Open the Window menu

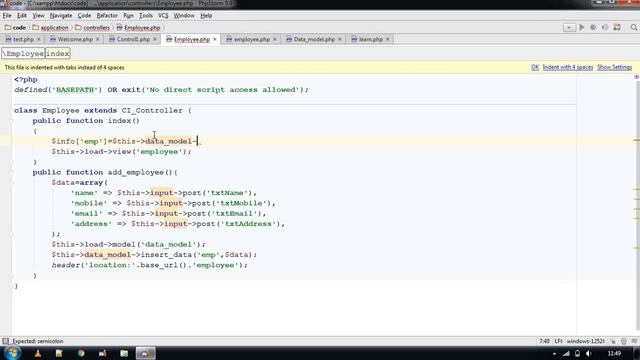point(184,16)
